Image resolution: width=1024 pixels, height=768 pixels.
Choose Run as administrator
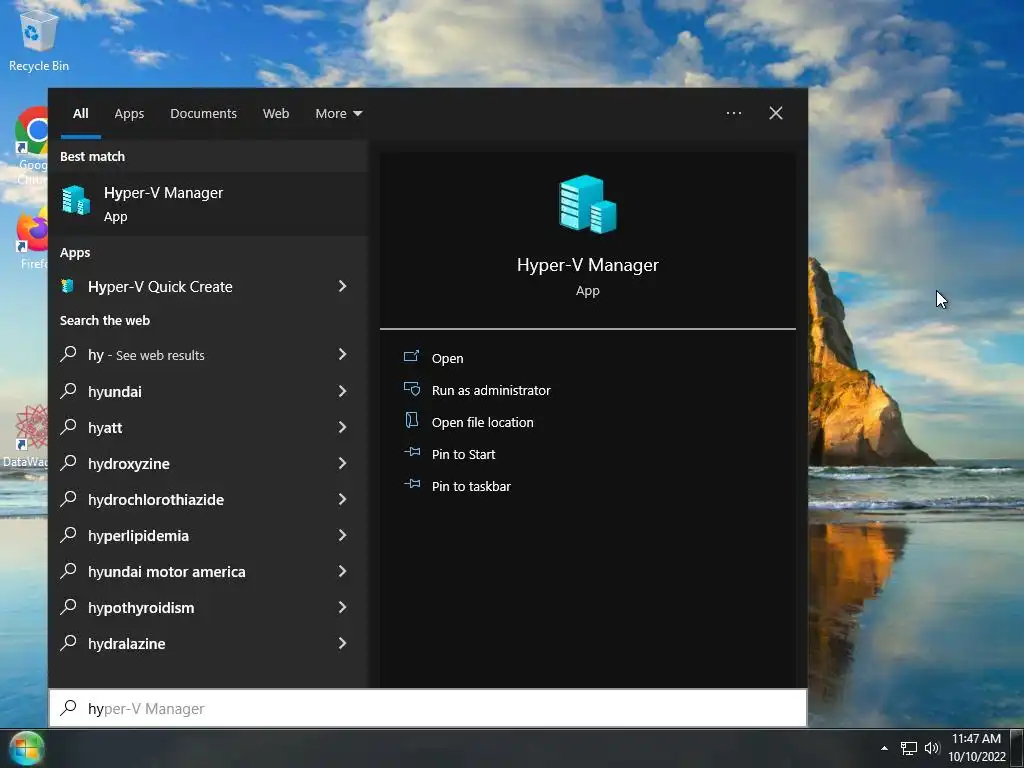coord(491,391)
